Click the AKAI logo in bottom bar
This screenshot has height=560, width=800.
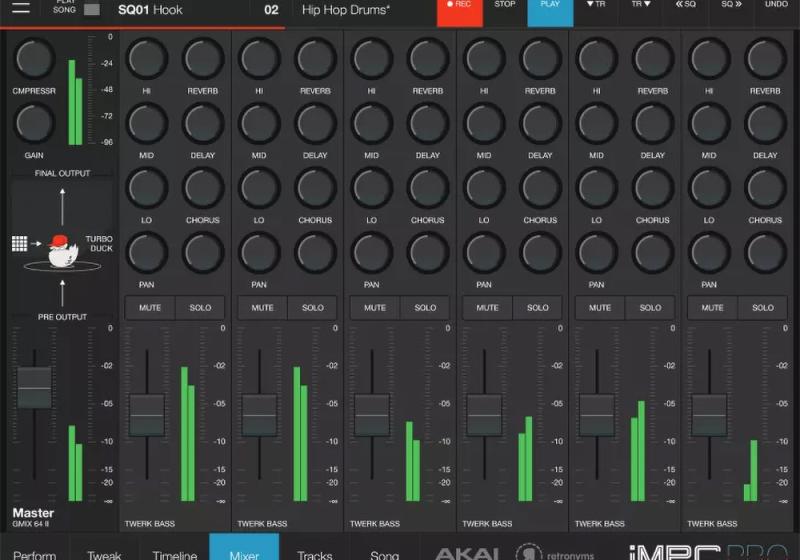tap(467, 553)
